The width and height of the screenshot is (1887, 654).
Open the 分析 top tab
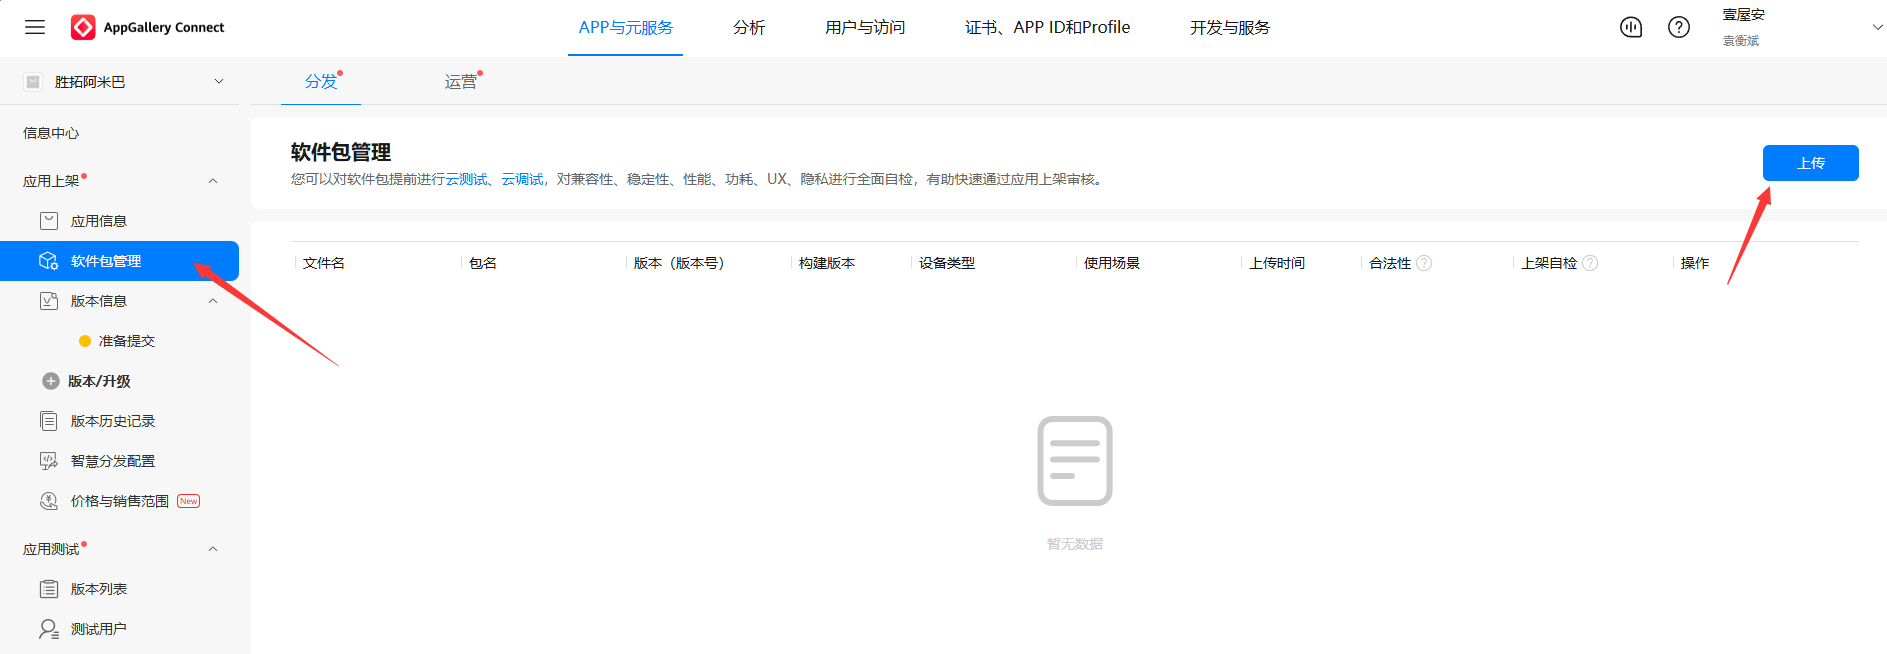(x=749, y=27)
